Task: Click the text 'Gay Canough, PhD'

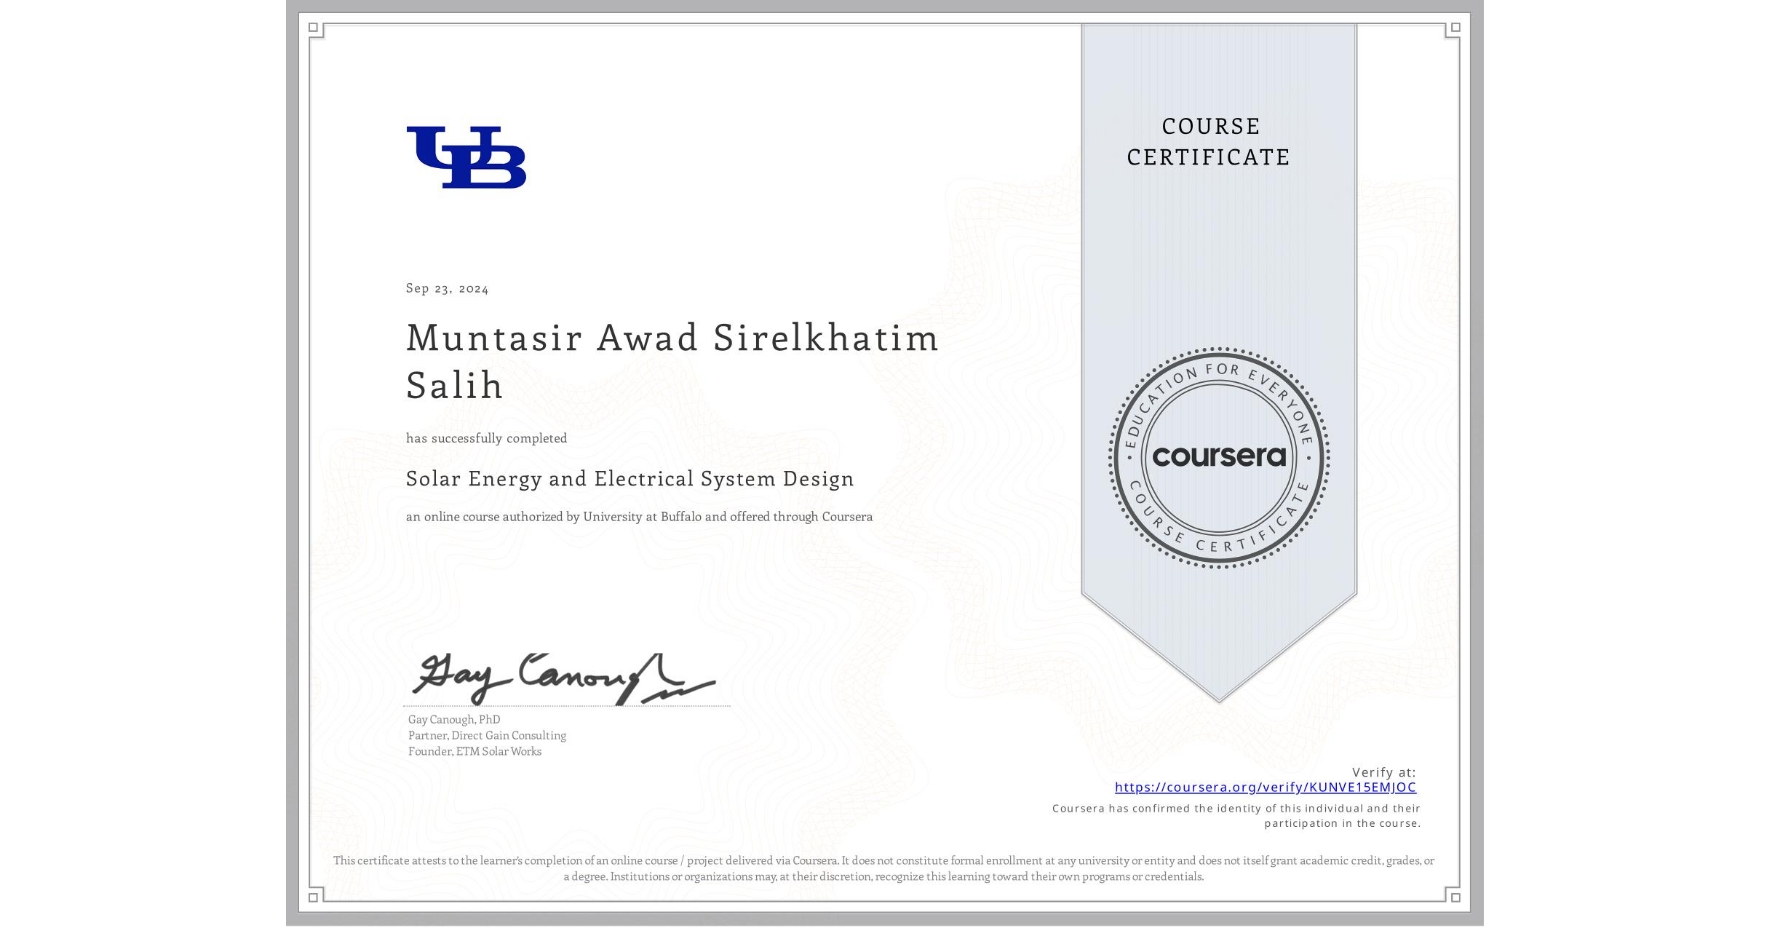Action: pos(454,720)
